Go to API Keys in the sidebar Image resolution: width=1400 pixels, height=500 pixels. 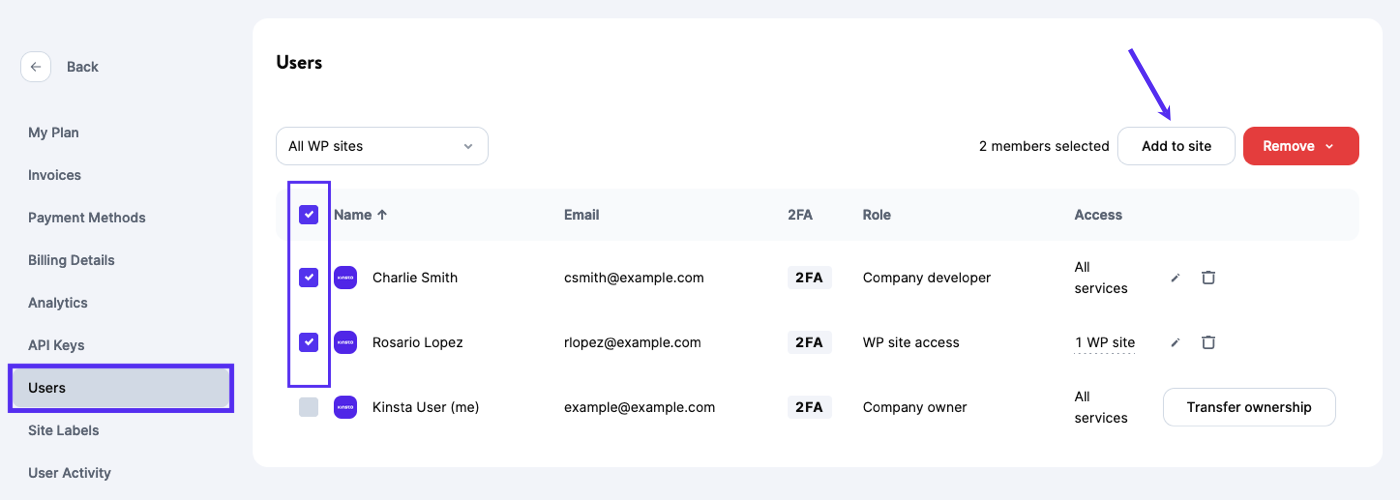tap(56, 345)
